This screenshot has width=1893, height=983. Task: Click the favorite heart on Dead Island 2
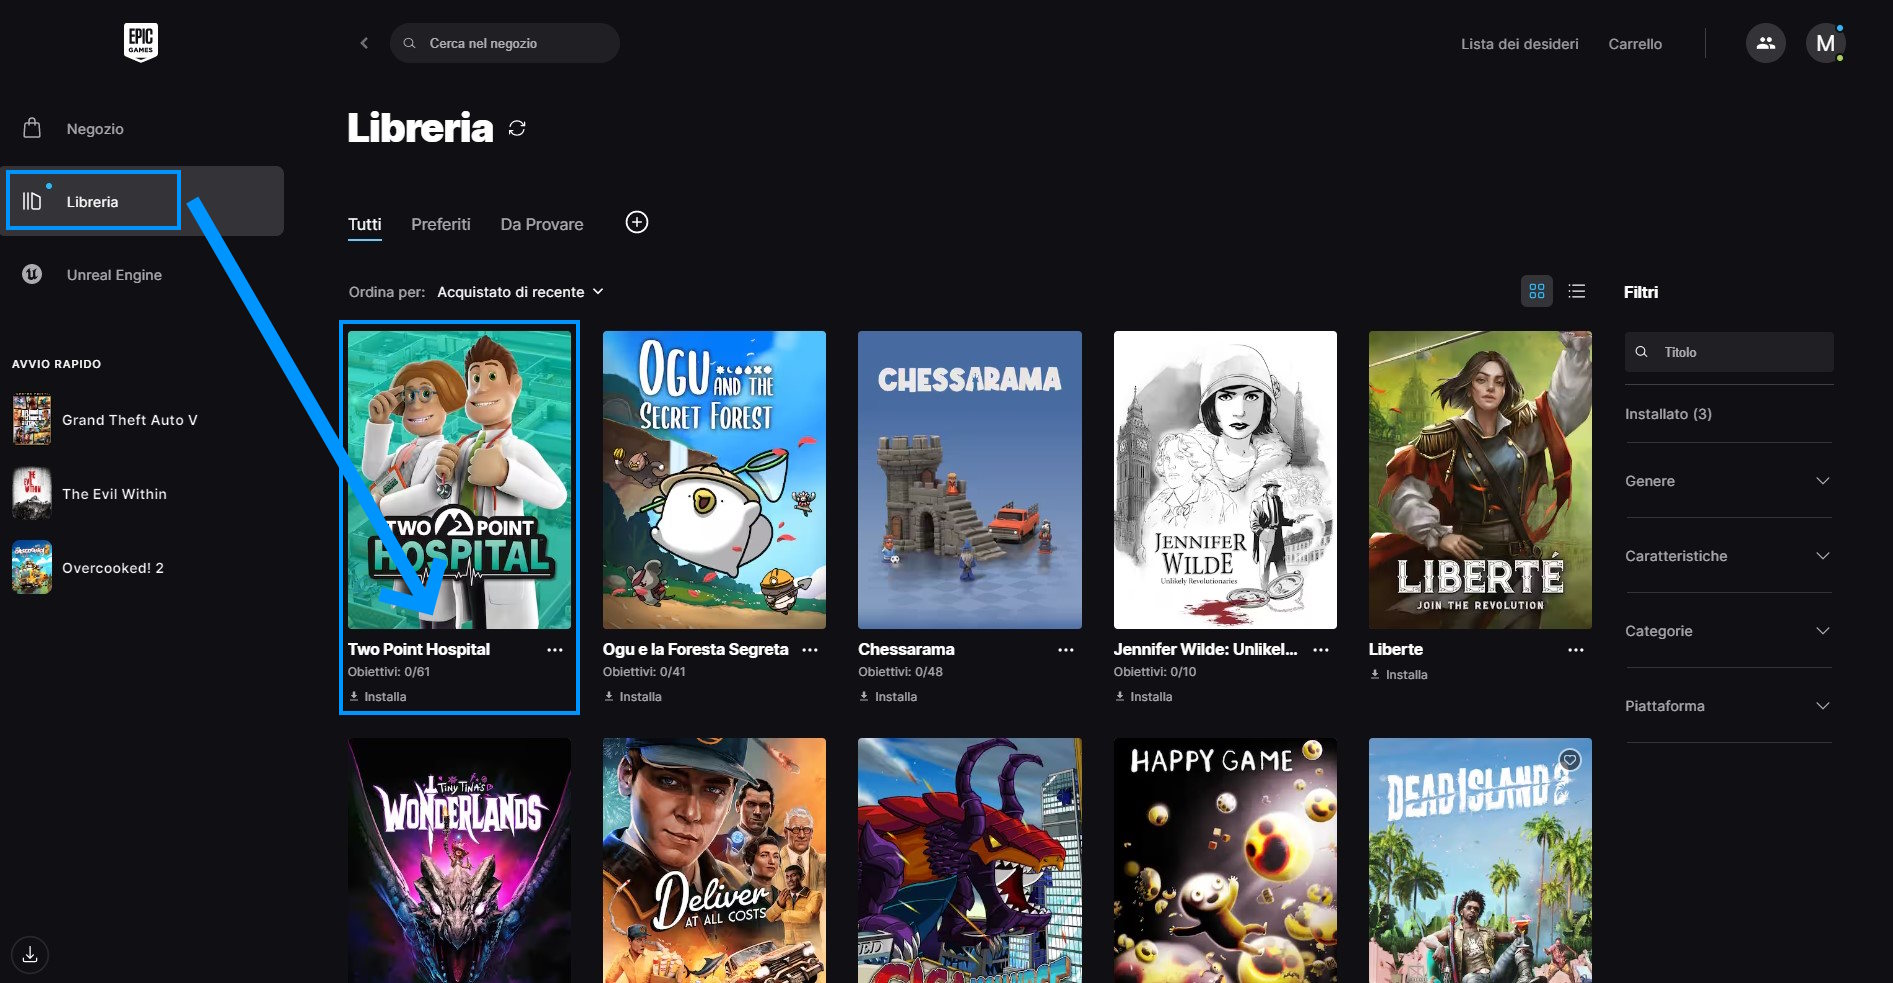point(1570,760)
